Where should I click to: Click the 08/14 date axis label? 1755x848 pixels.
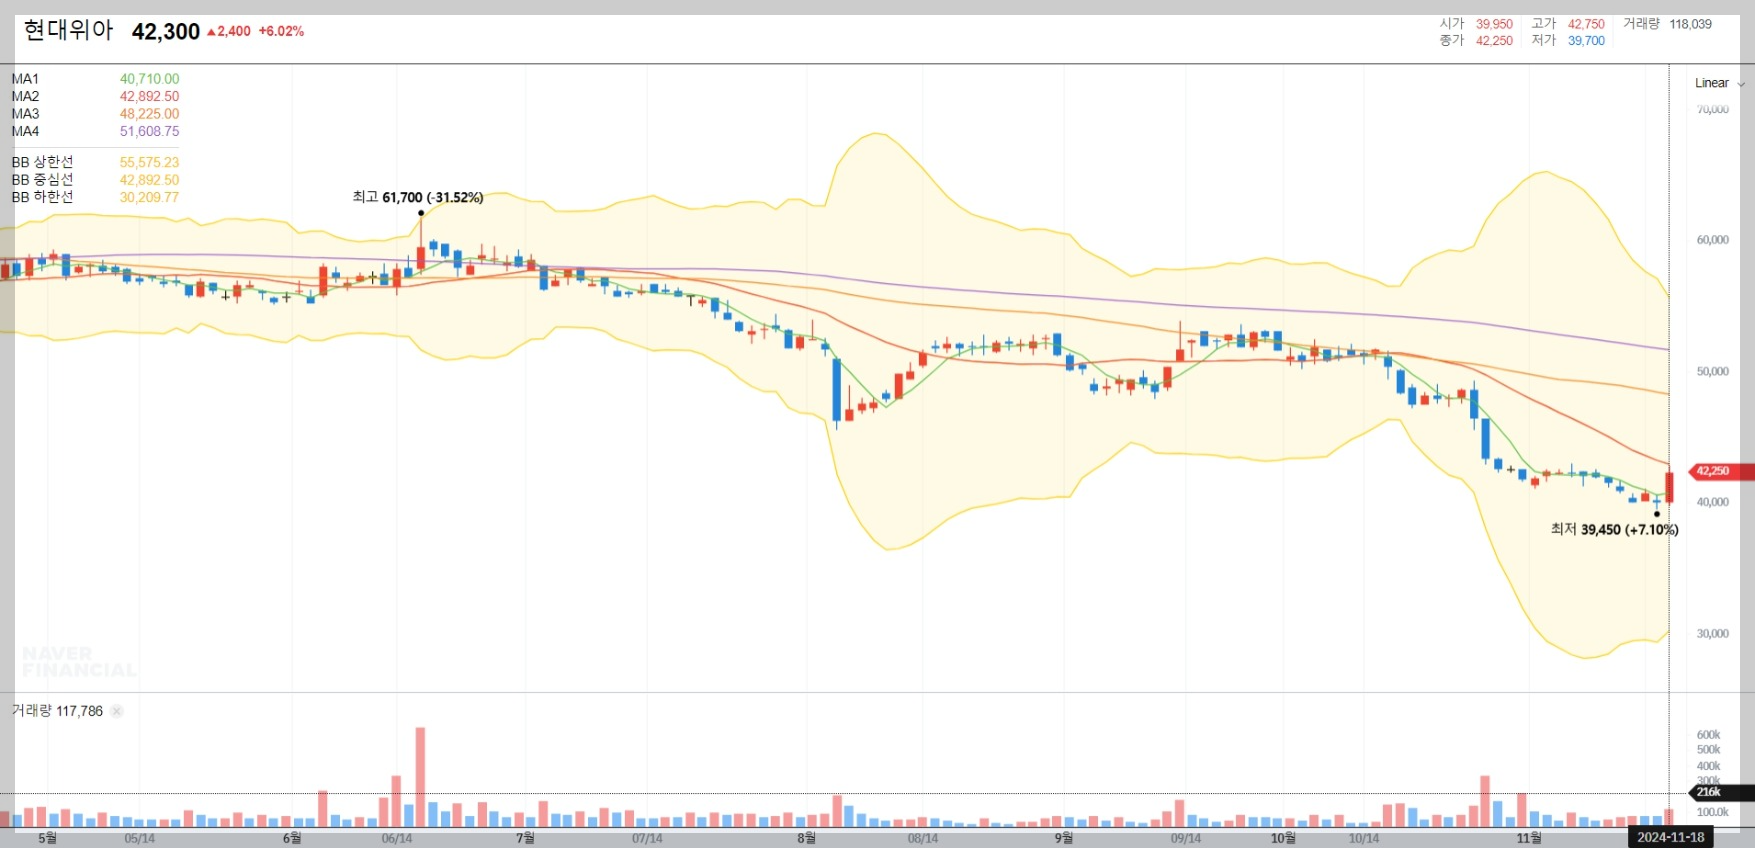coord(923,838)
